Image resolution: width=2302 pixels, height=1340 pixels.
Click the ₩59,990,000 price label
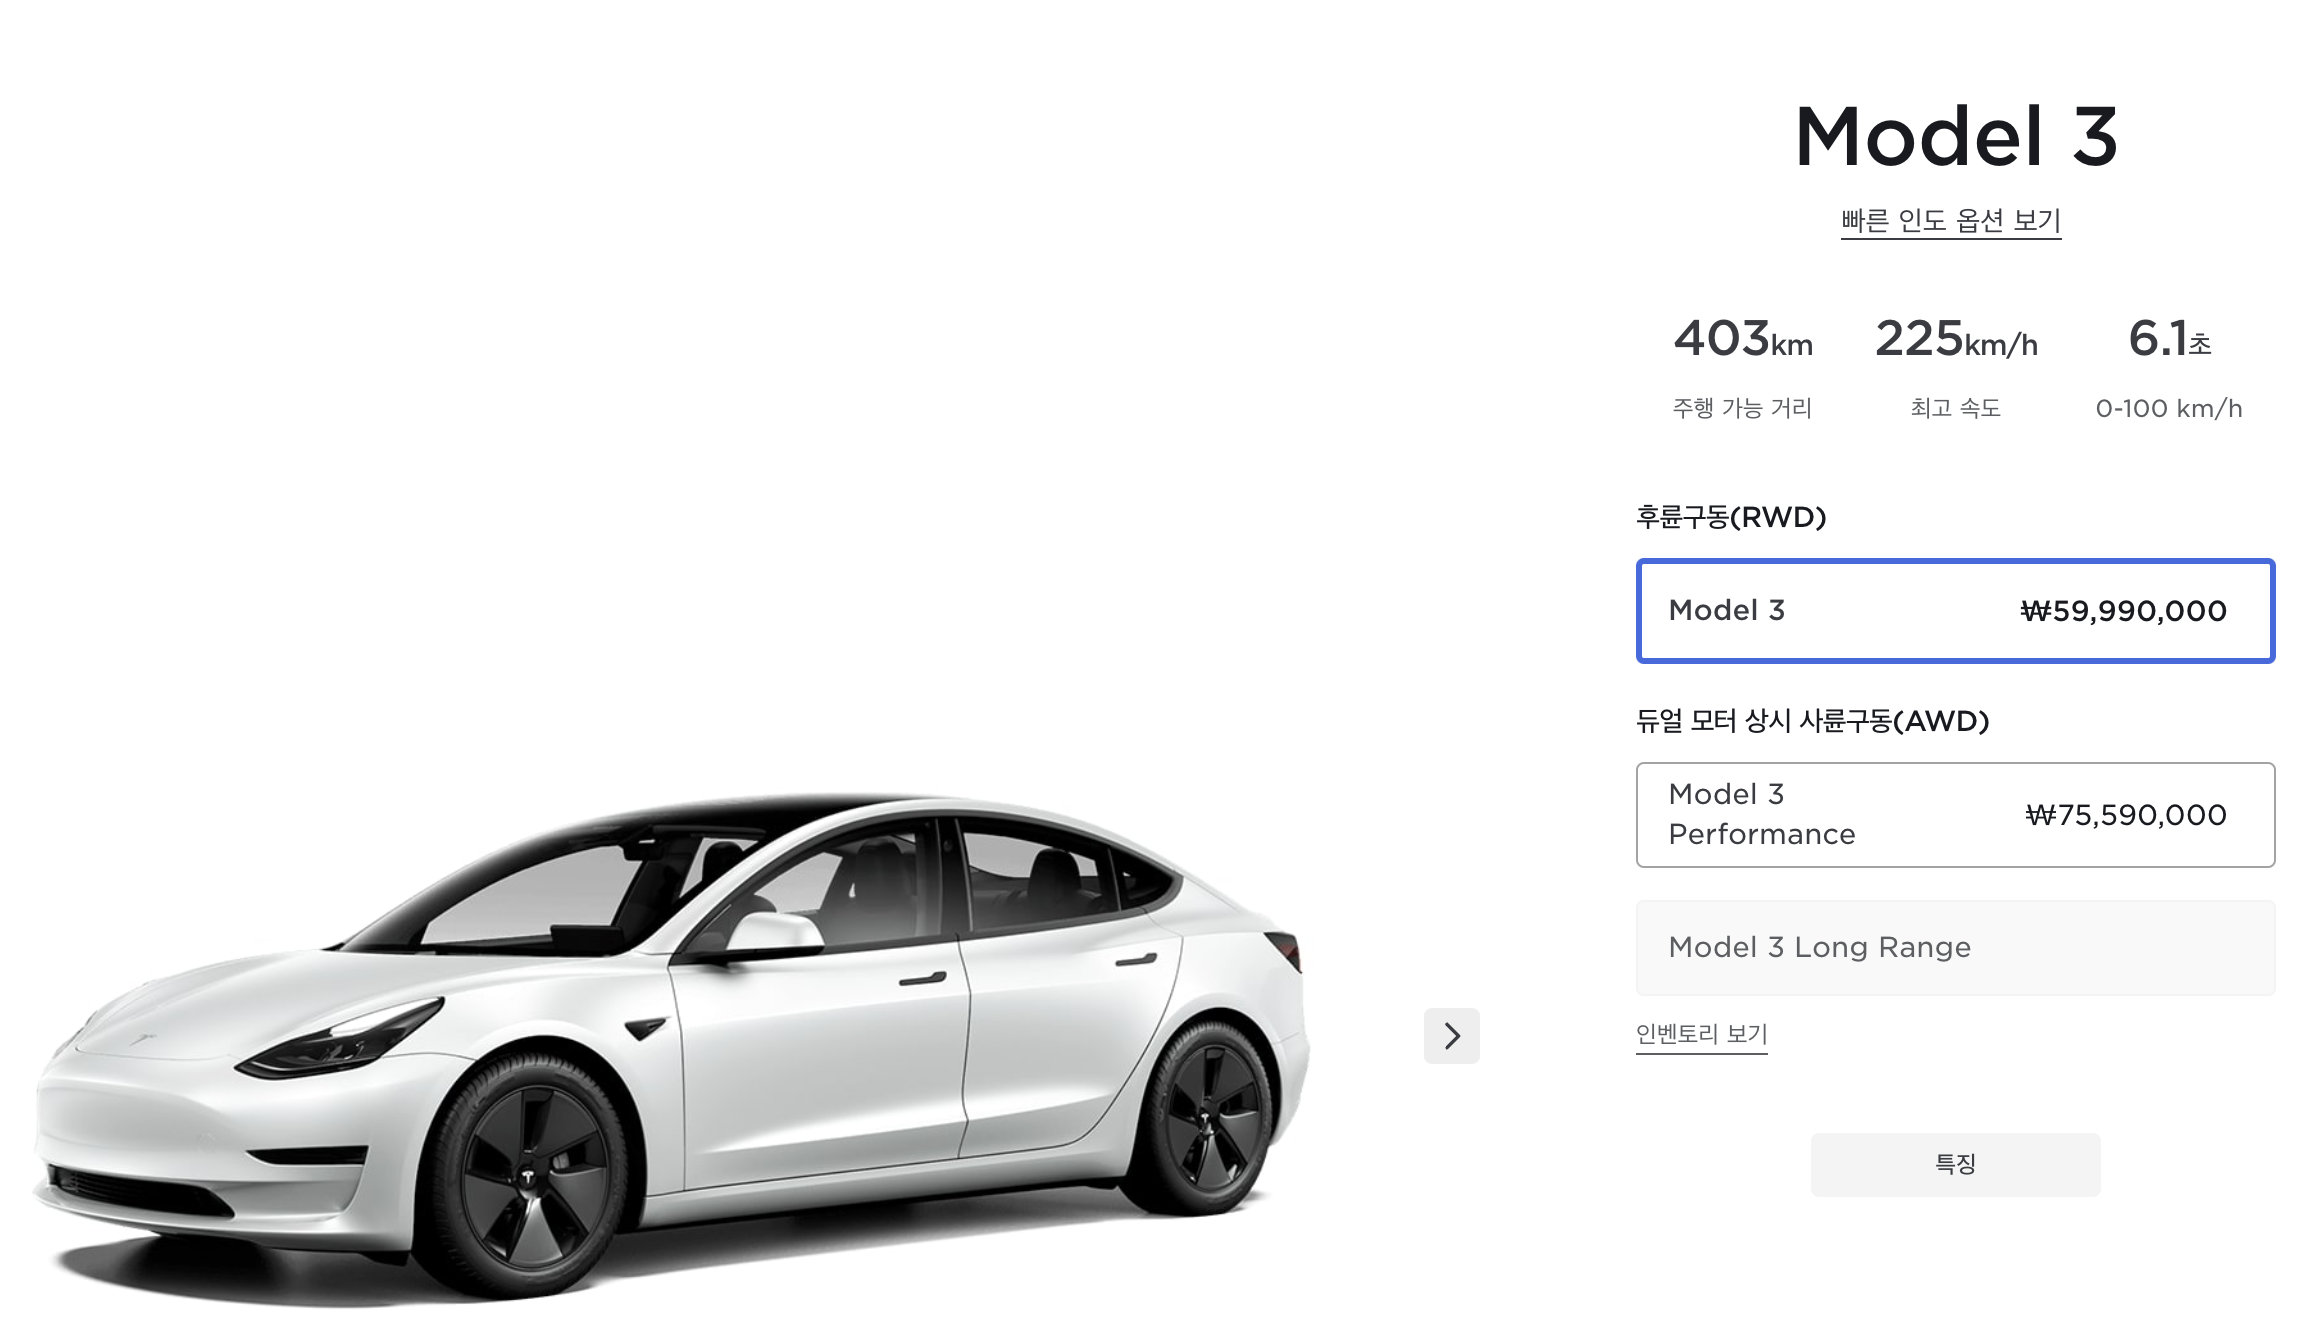[x=2123, y=611]
